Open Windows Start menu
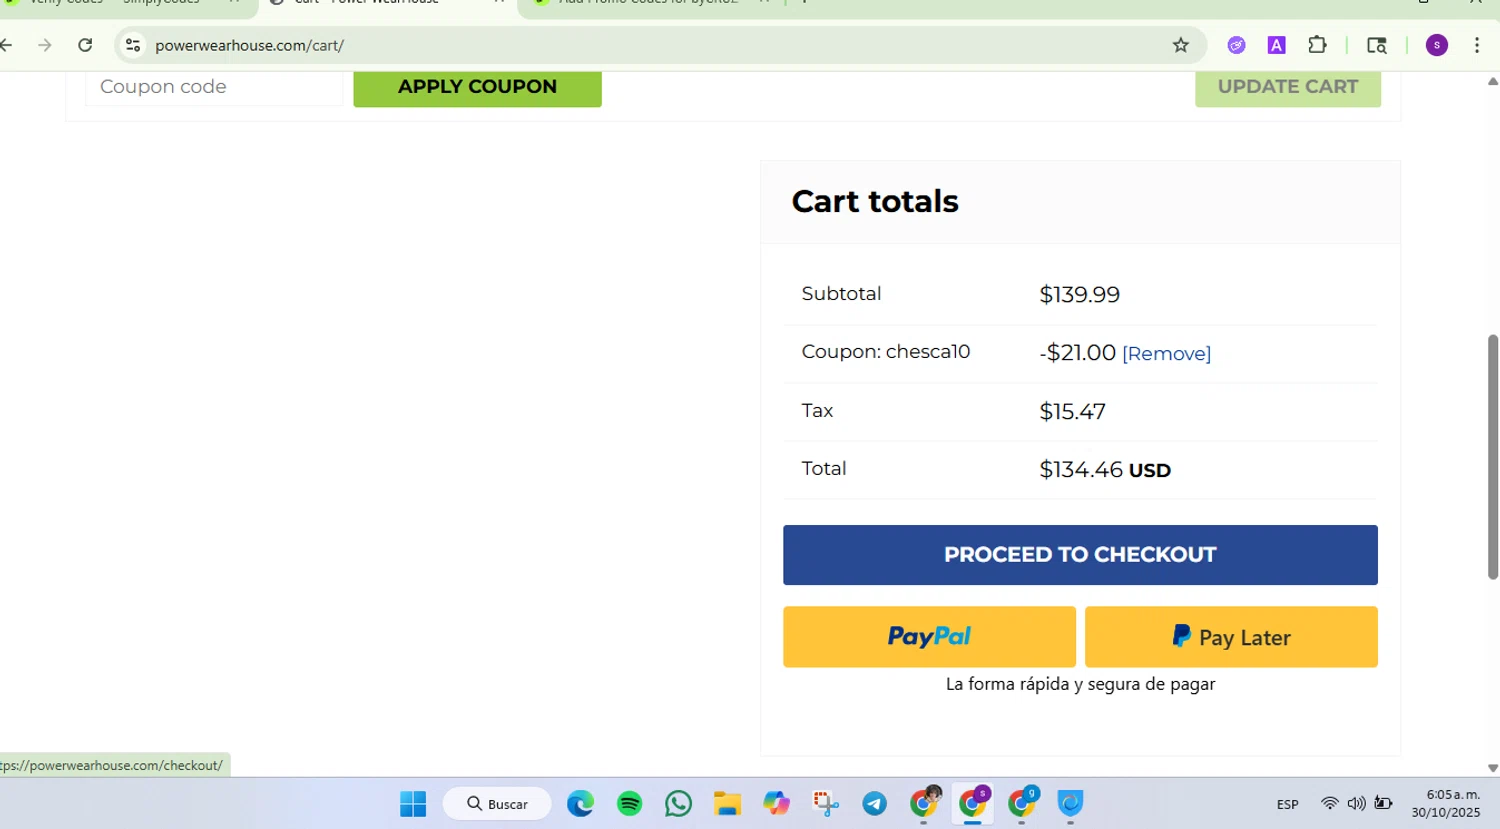Image resolution: width=1500 pixels, height=829 pixels. point(413,804)
